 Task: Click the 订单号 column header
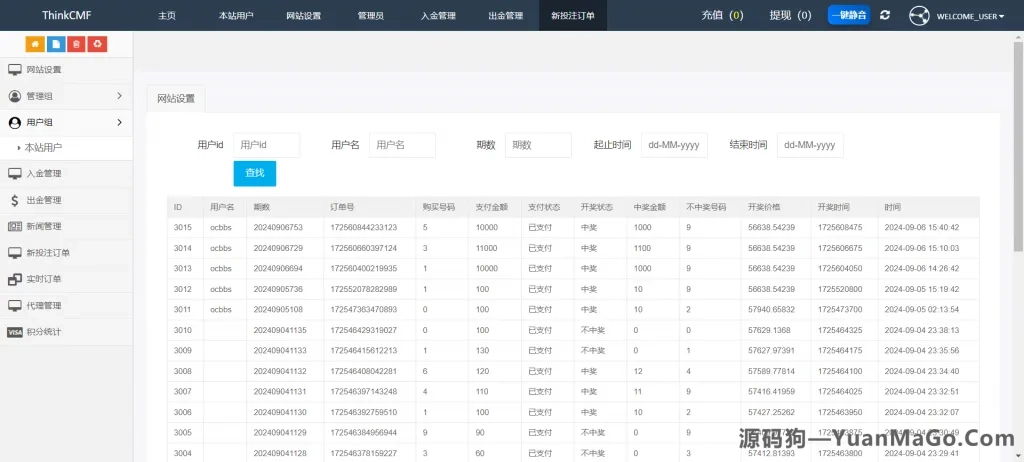[342, 207]
